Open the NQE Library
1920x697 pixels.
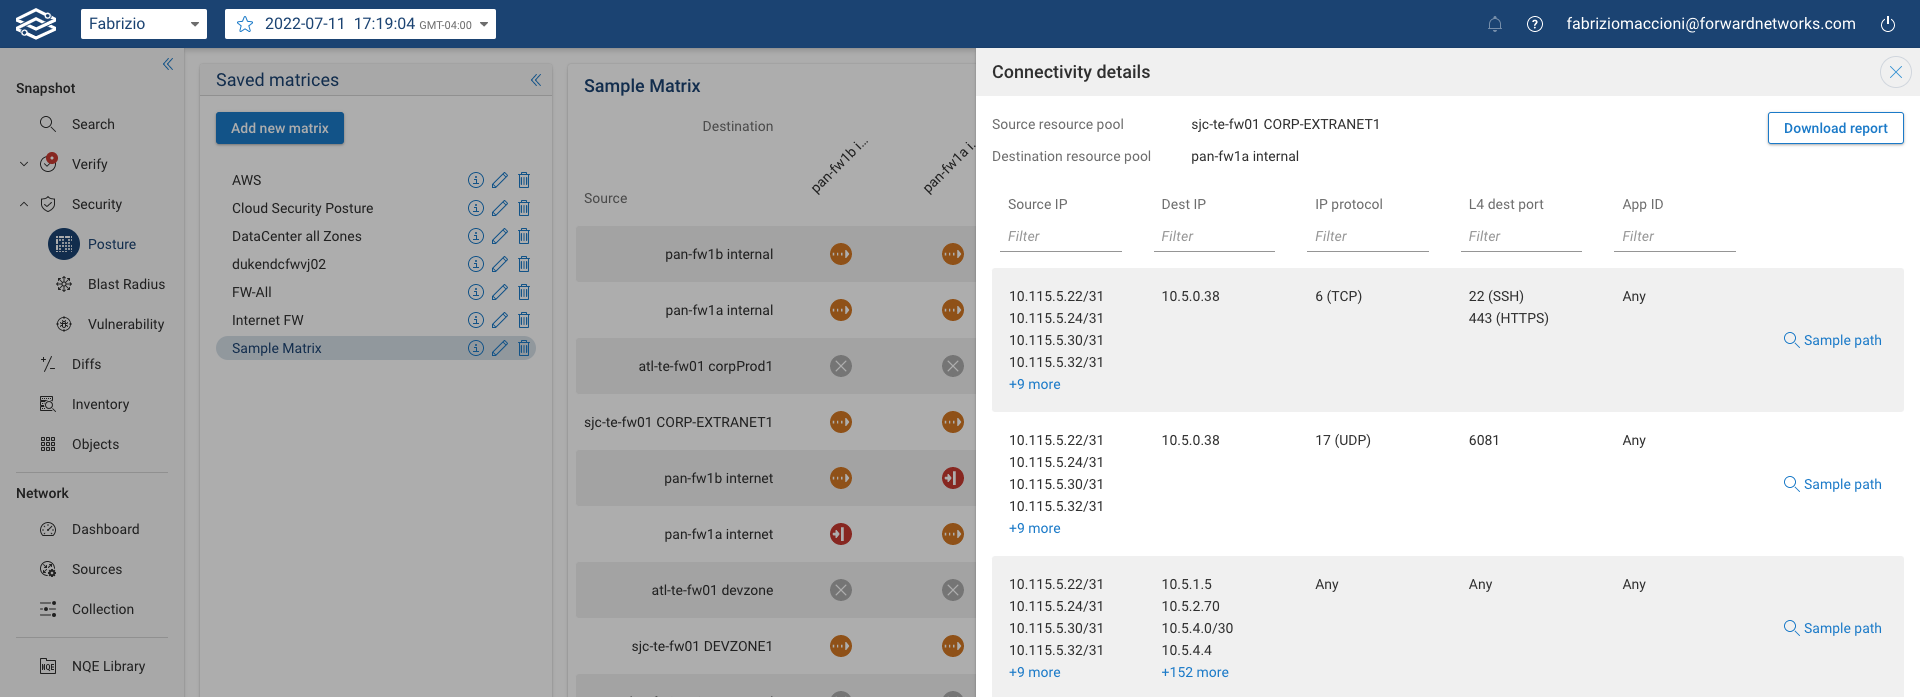[x=108, y=666]
